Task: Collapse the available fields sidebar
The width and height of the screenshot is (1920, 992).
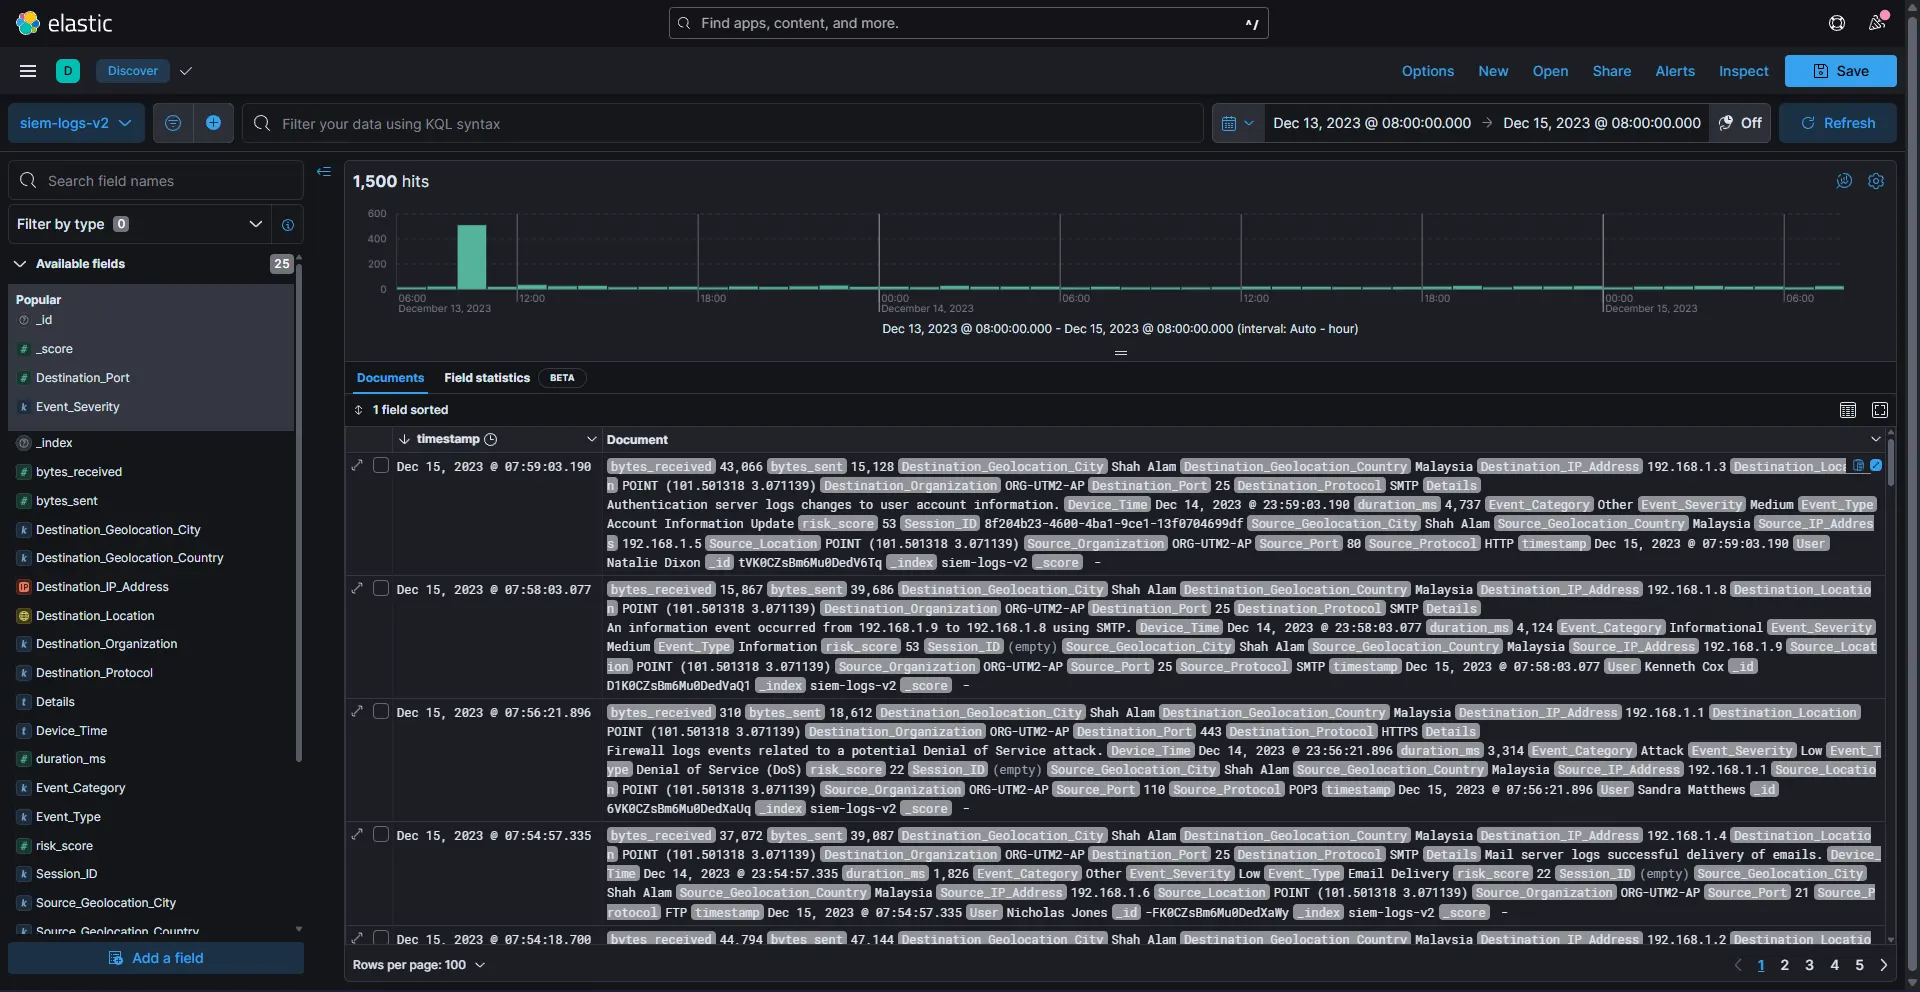Action: tap(323, 172)
